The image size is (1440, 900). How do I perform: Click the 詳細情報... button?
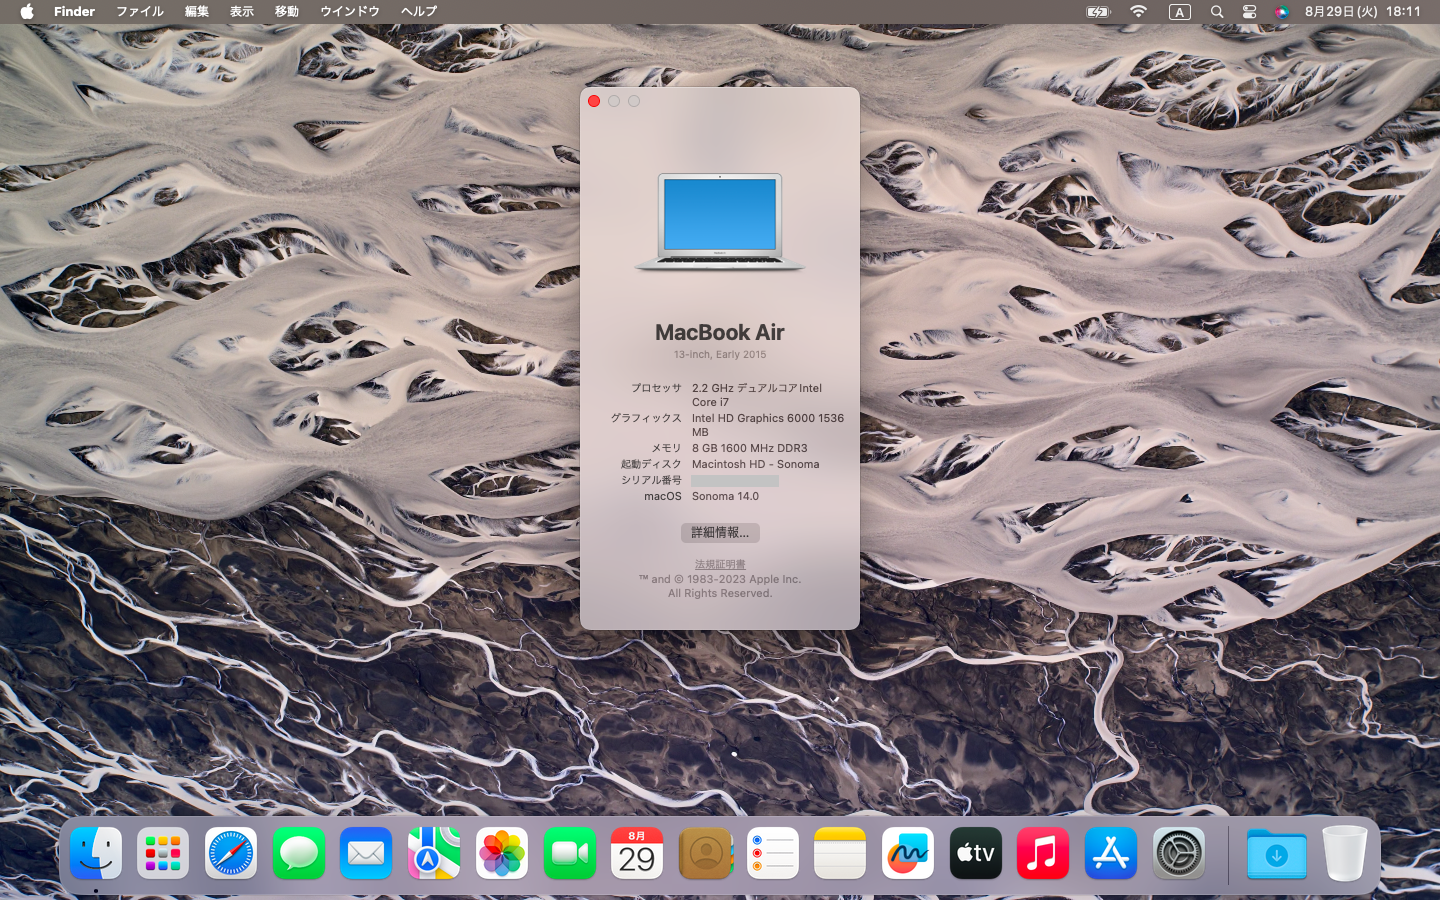(720, 533)
